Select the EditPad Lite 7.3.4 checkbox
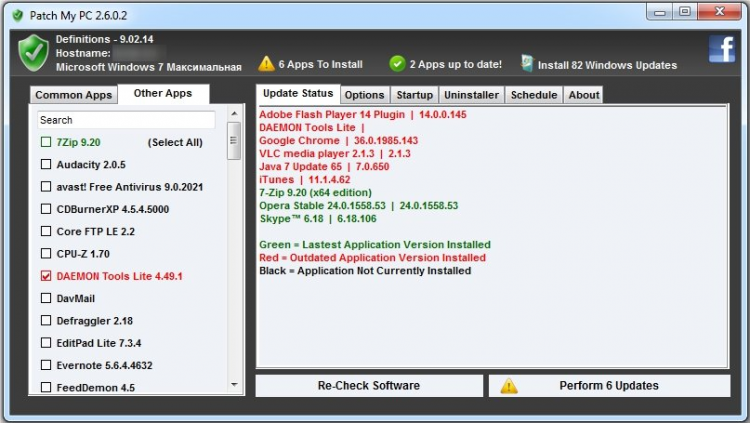Image resolution: width=750 pixels, height=423 pixels. coord(46,343)
